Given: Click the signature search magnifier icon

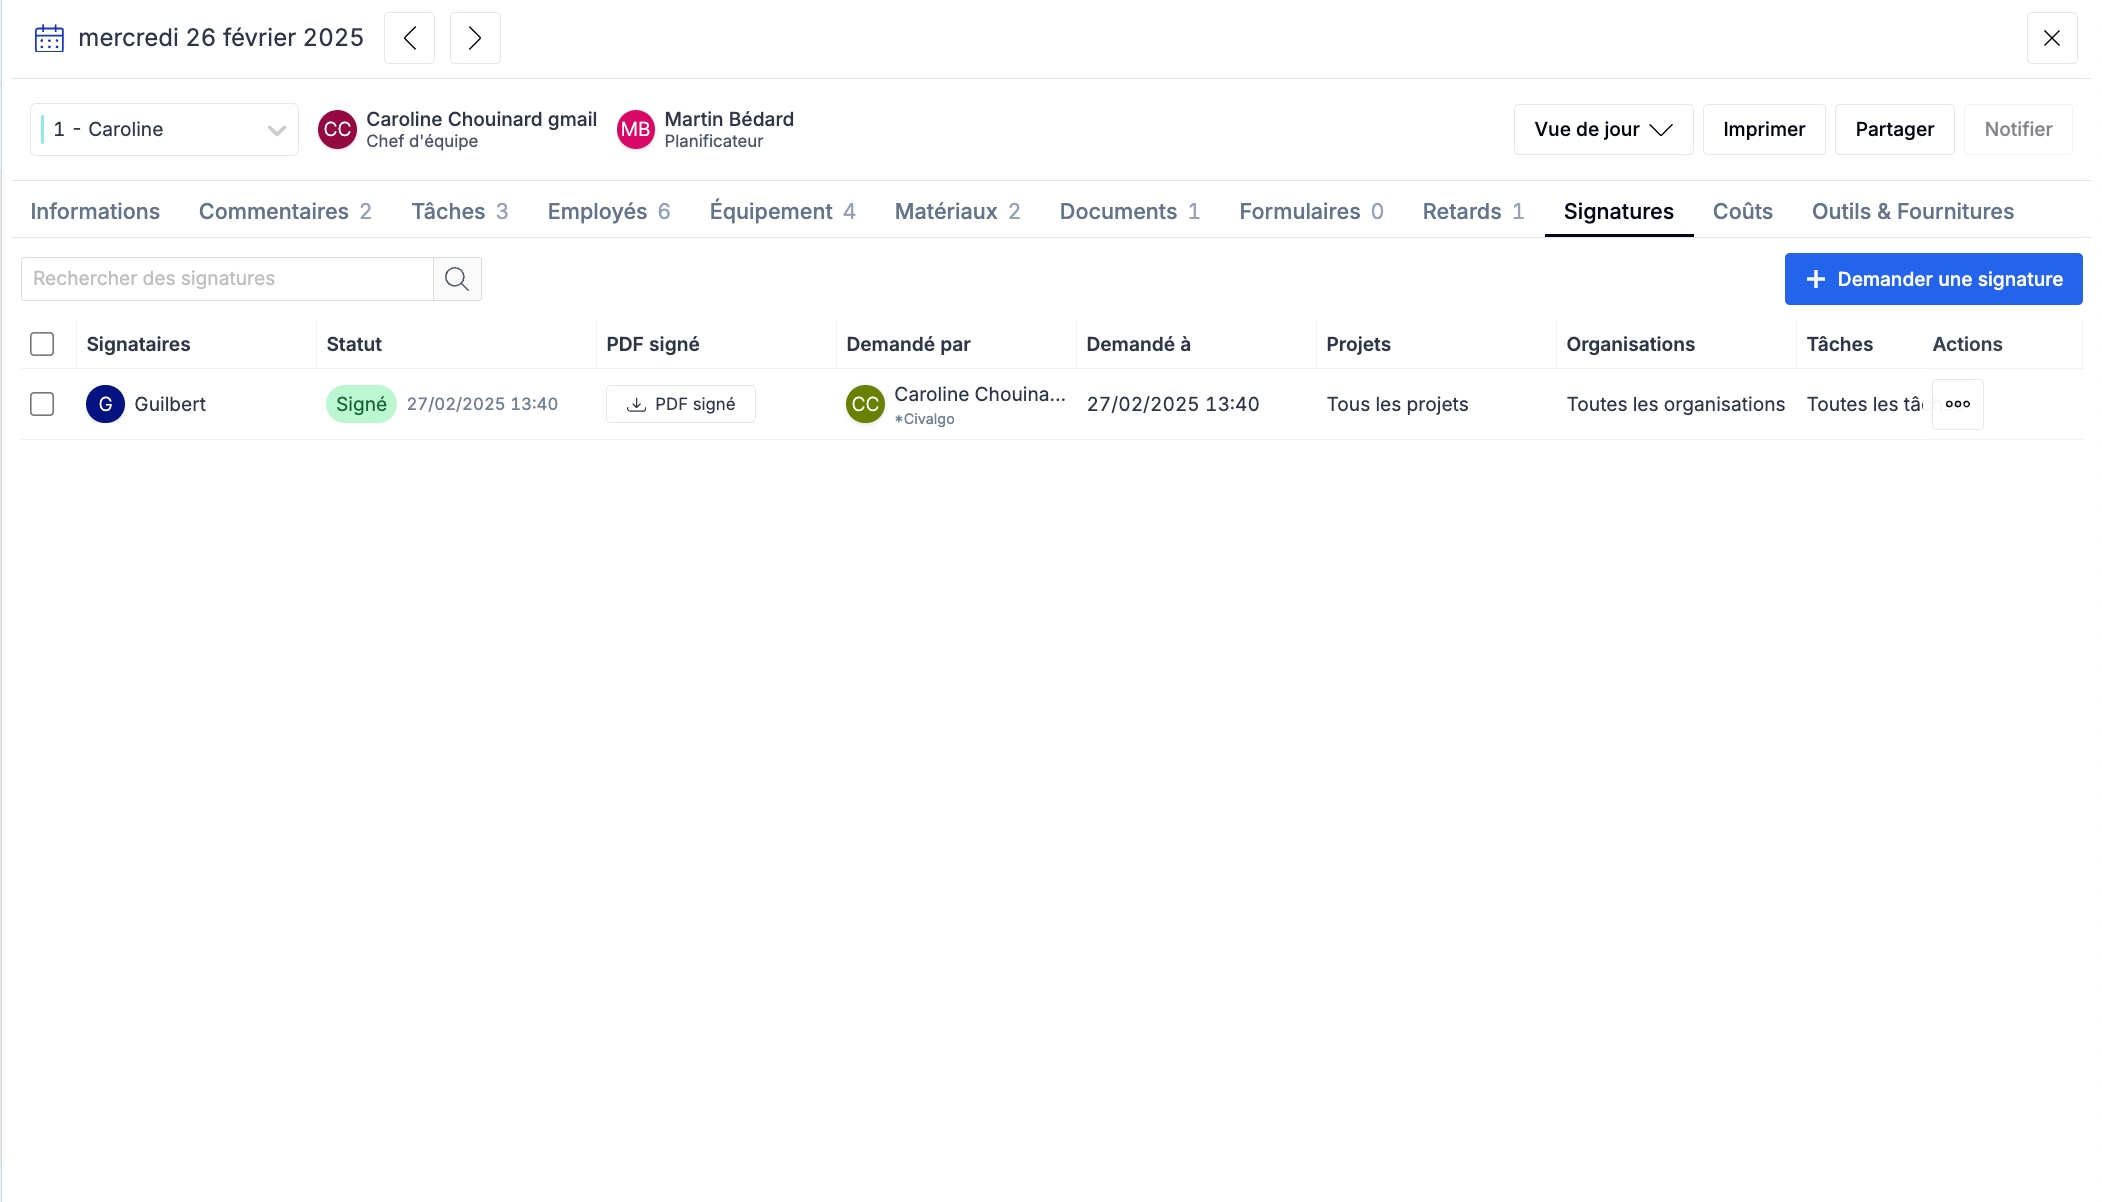Looking at the screenshot, I should (x=457, y=279).
